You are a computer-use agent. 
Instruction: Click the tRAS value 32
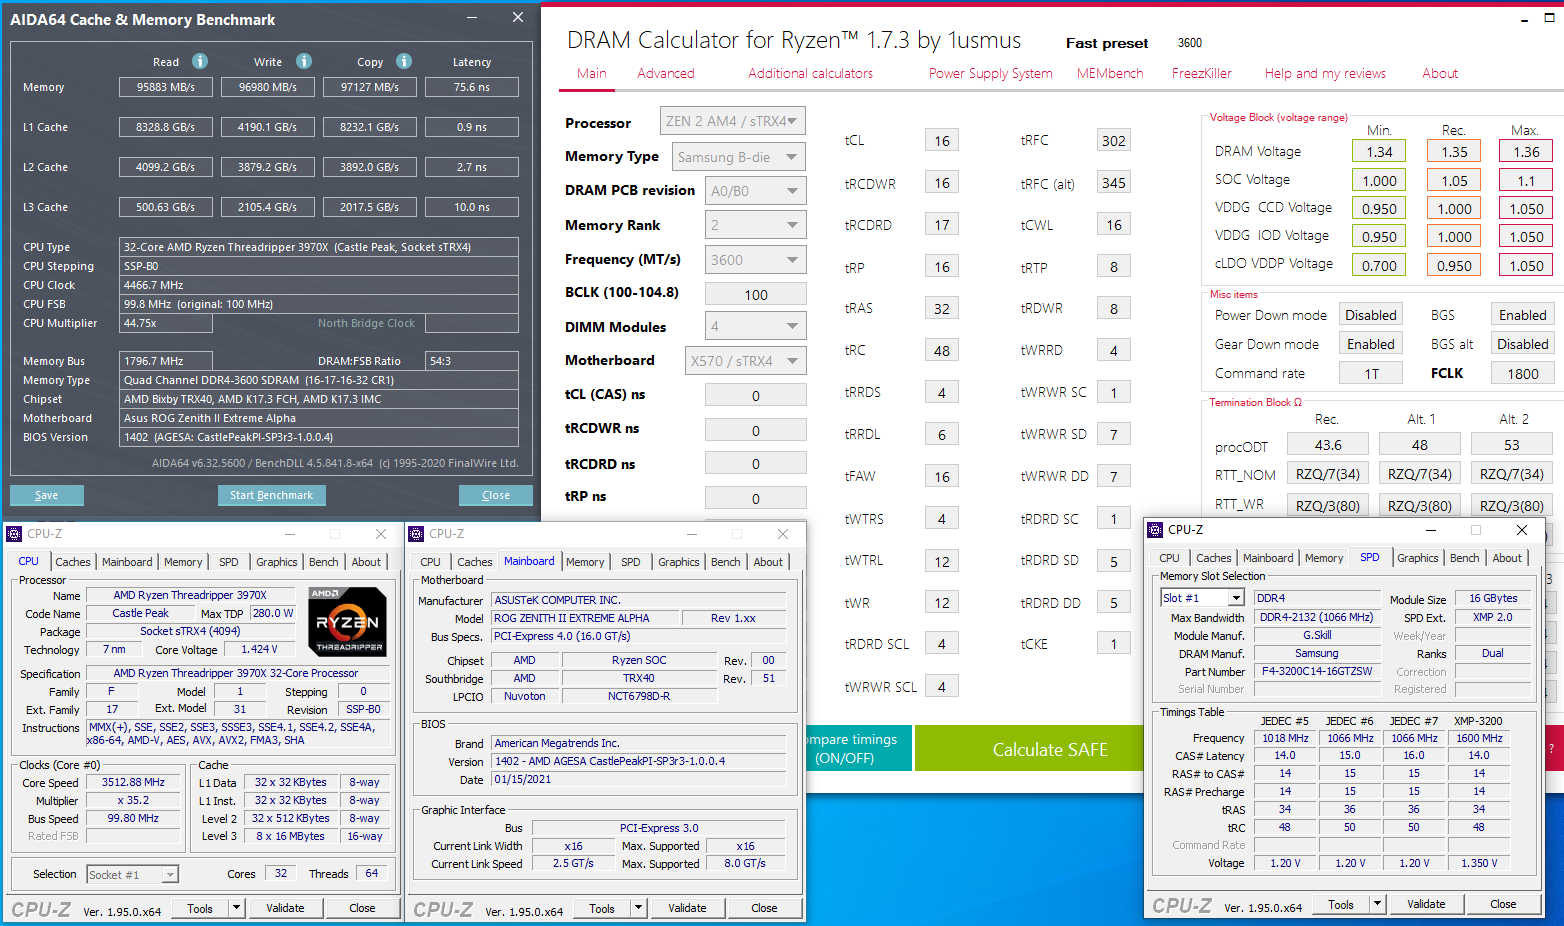(942, 309)
